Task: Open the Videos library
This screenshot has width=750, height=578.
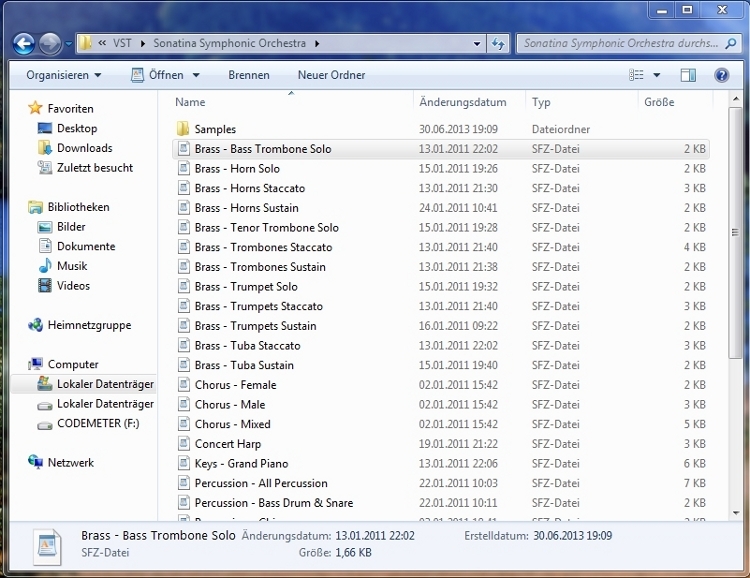Action: [x=73, y=286]
